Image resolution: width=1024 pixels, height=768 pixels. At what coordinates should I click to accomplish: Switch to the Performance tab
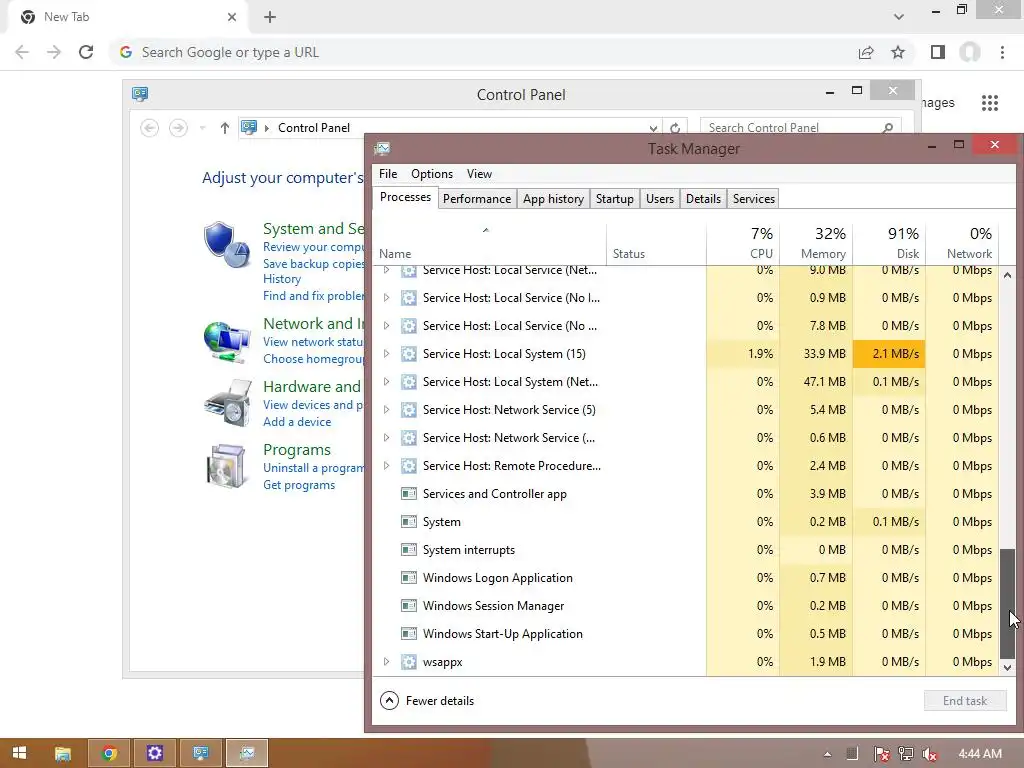point(477,199)
